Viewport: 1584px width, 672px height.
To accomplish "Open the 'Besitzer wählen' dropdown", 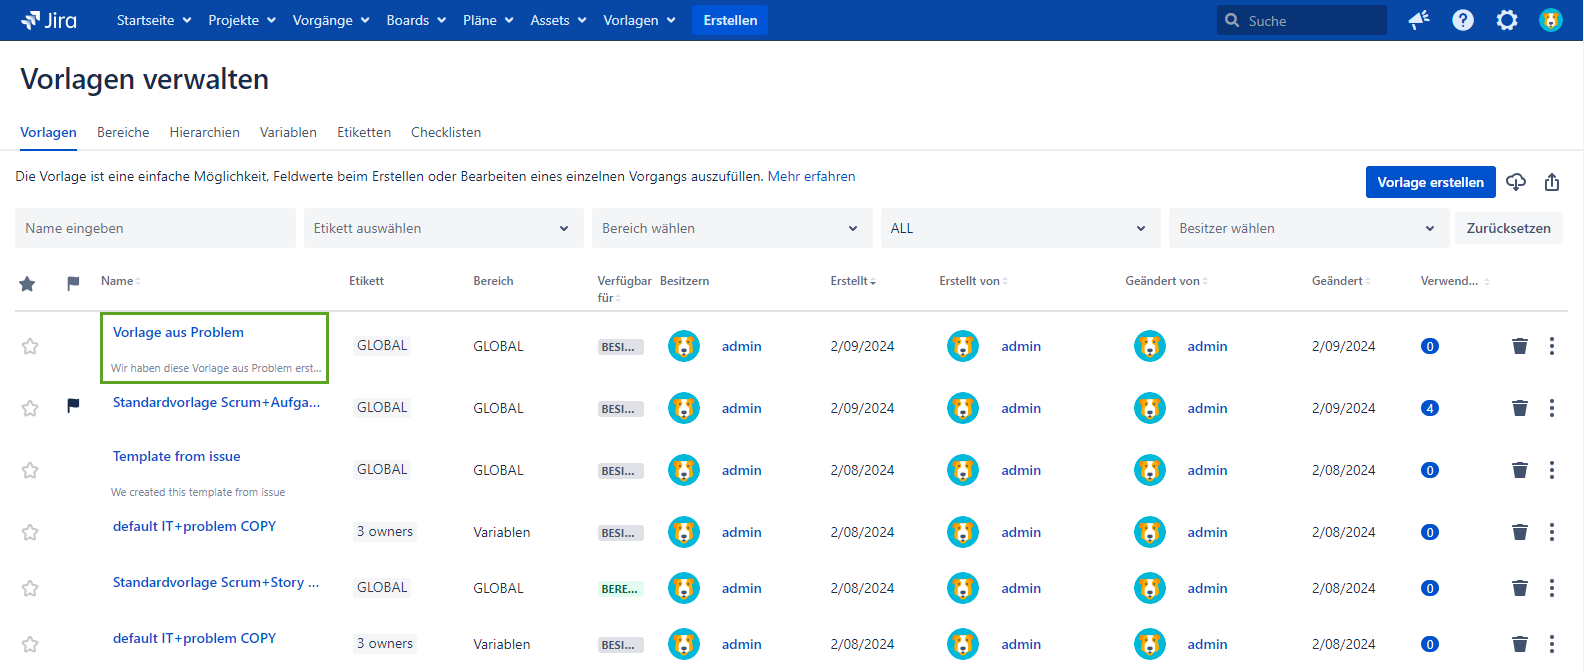I will pyautogui.click(x=1308, y=228).
